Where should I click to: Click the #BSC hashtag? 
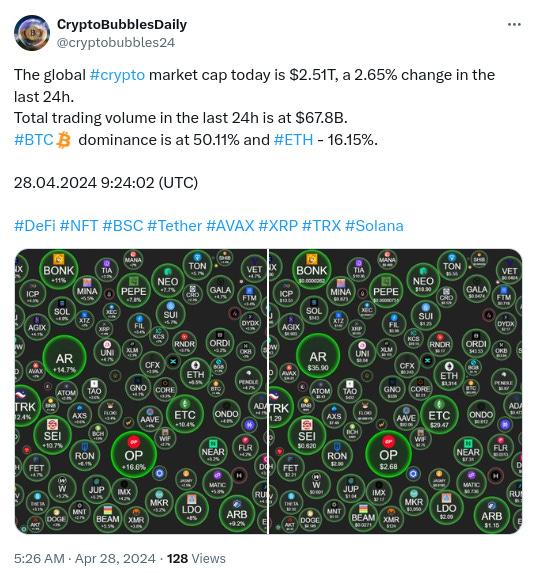click(x=123, y=226)
